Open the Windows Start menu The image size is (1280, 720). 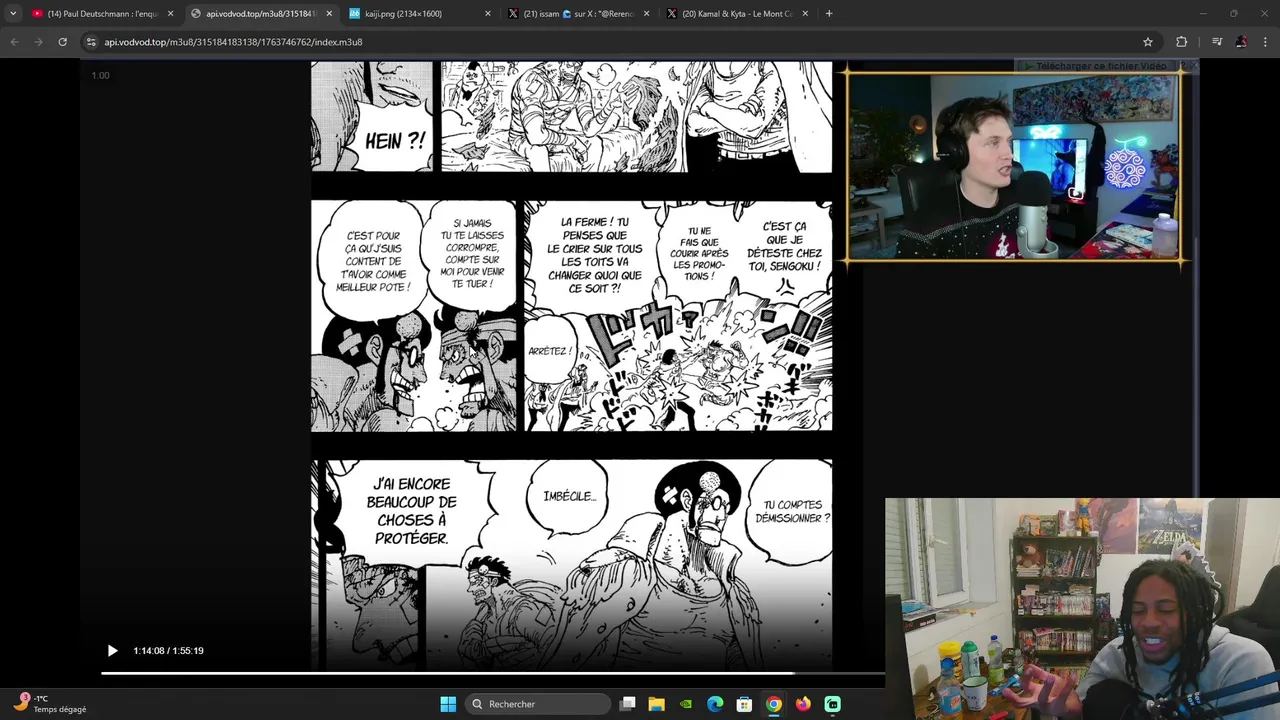coord(448,704)
